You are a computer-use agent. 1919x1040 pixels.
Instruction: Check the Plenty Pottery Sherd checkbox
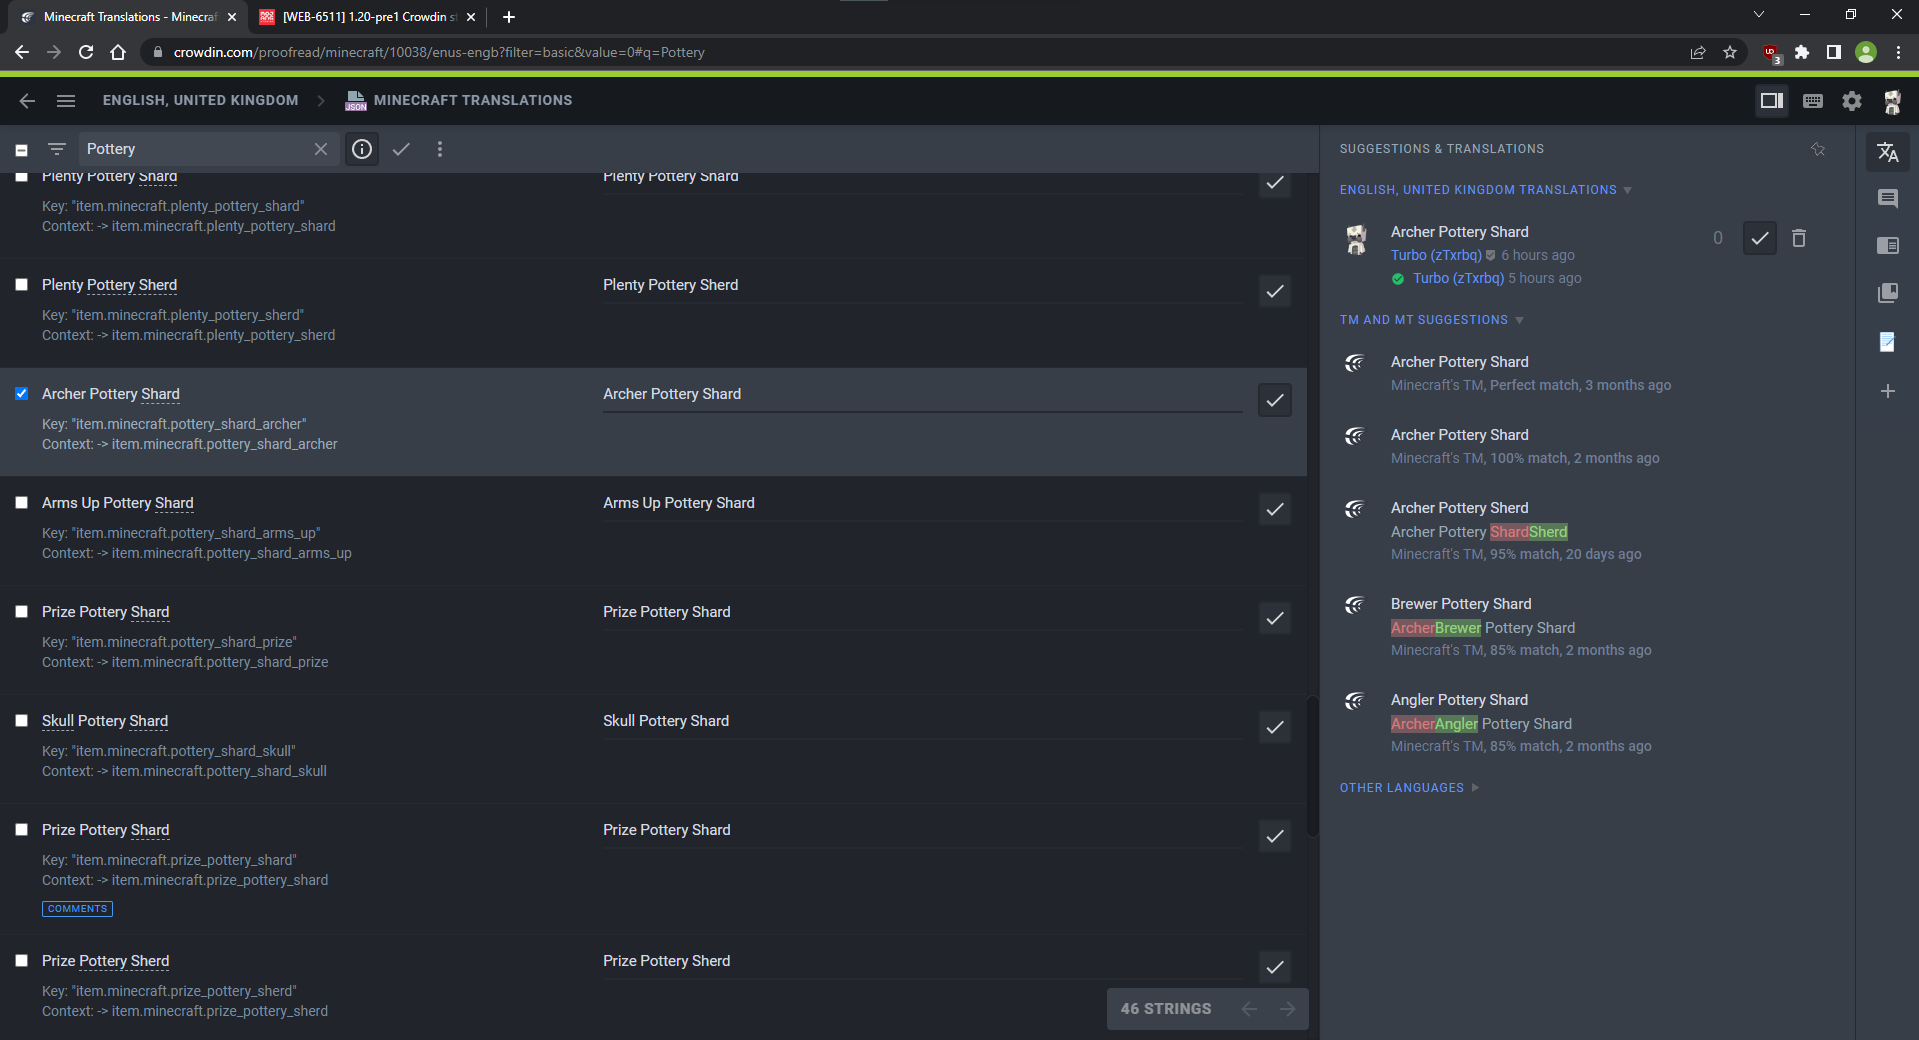coord(21,285)
